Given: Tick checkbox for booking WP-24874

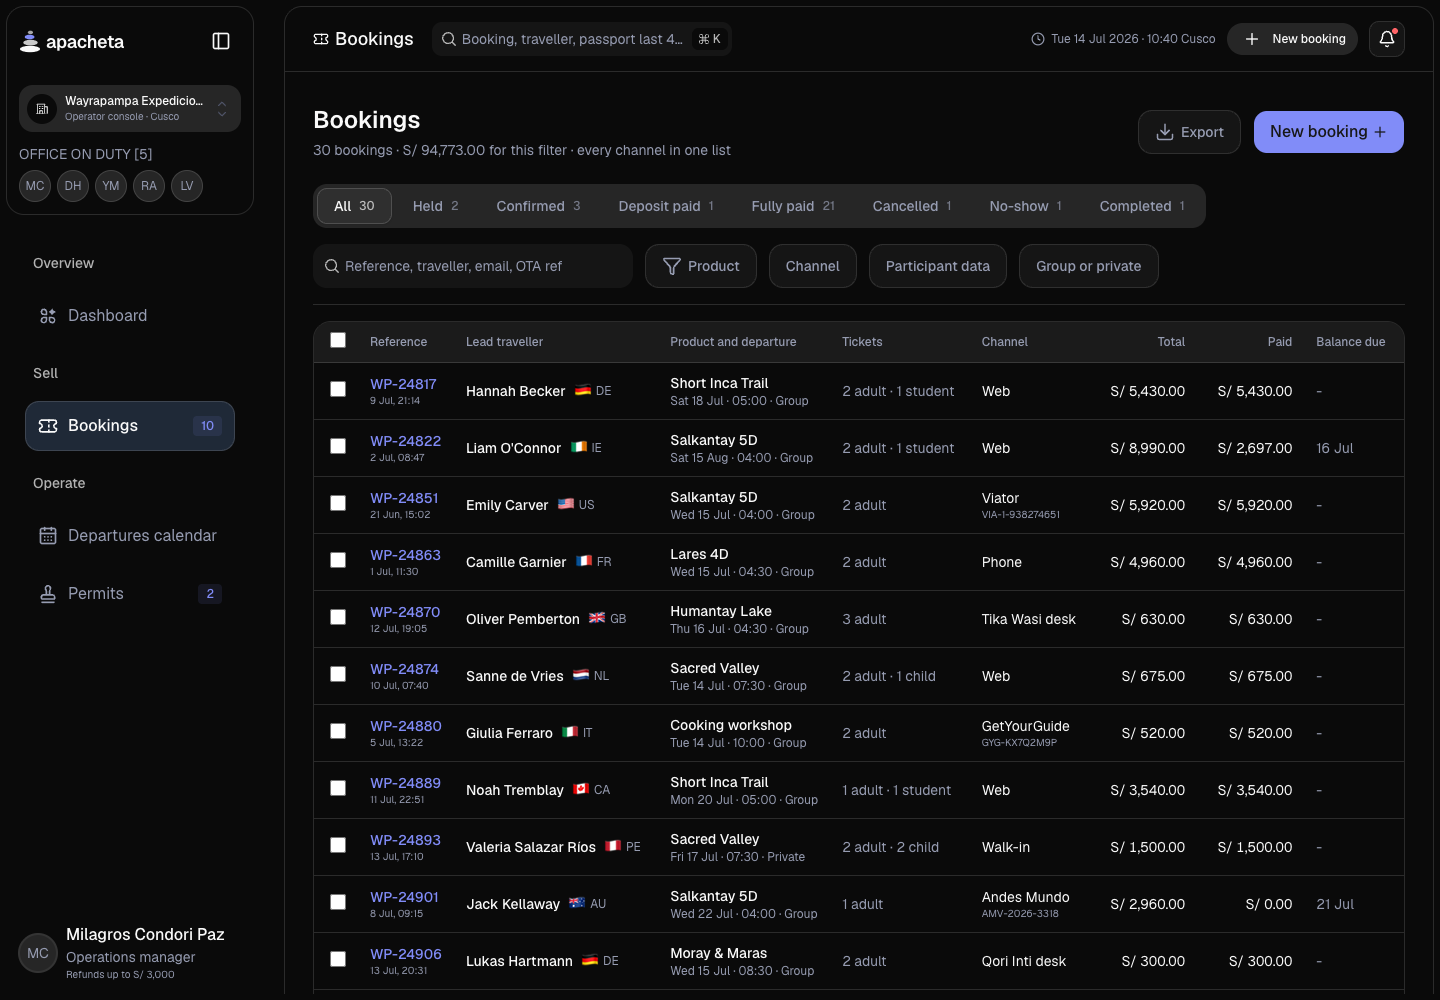Looking at the screenshot, I should pyautogui.click(x=338, y=674).
